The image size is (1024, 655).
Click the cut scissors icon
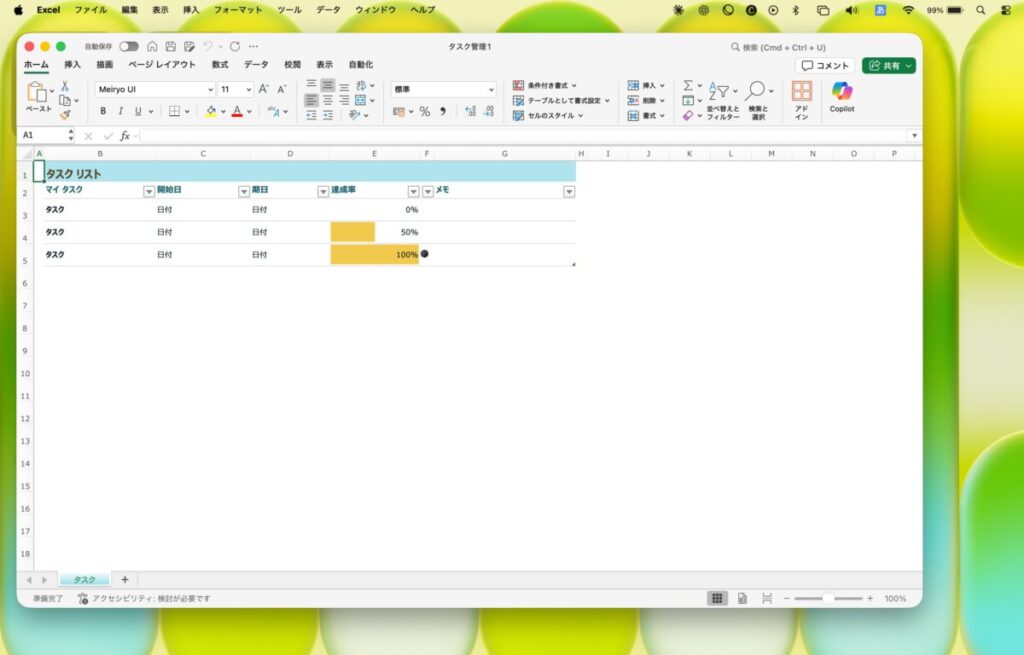(65, 86)
